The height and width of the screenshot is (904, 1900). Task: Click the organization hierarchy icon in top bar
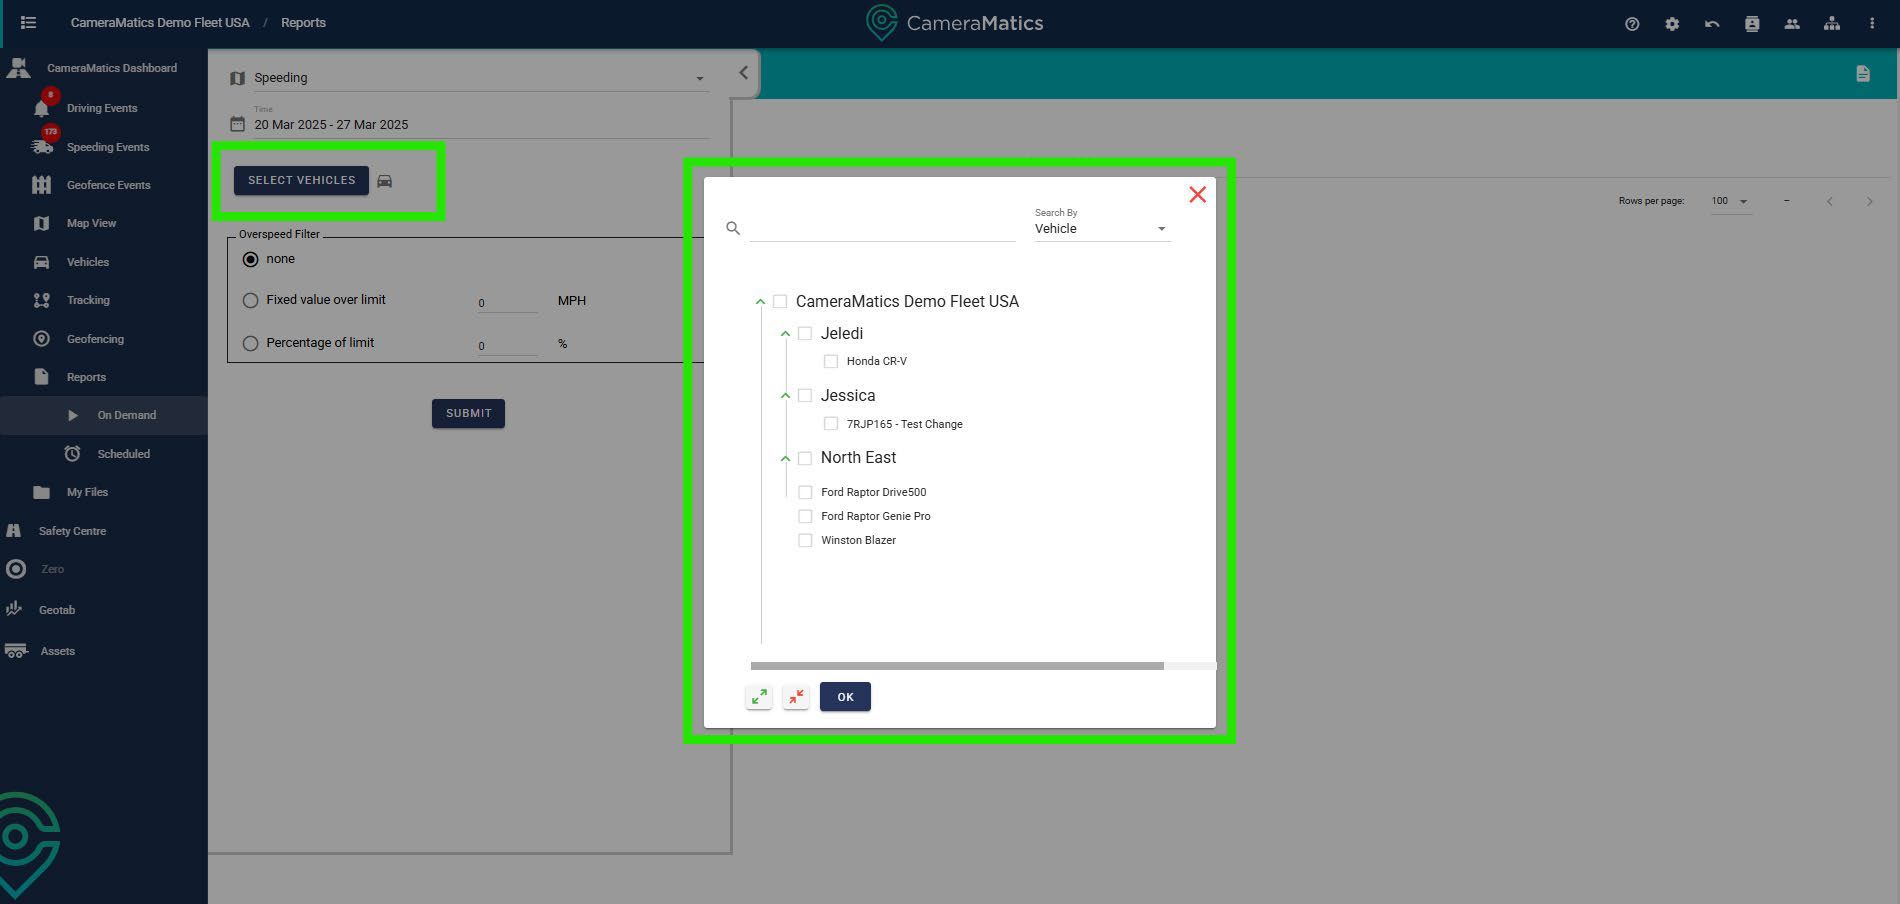[x=1831, y=24]
